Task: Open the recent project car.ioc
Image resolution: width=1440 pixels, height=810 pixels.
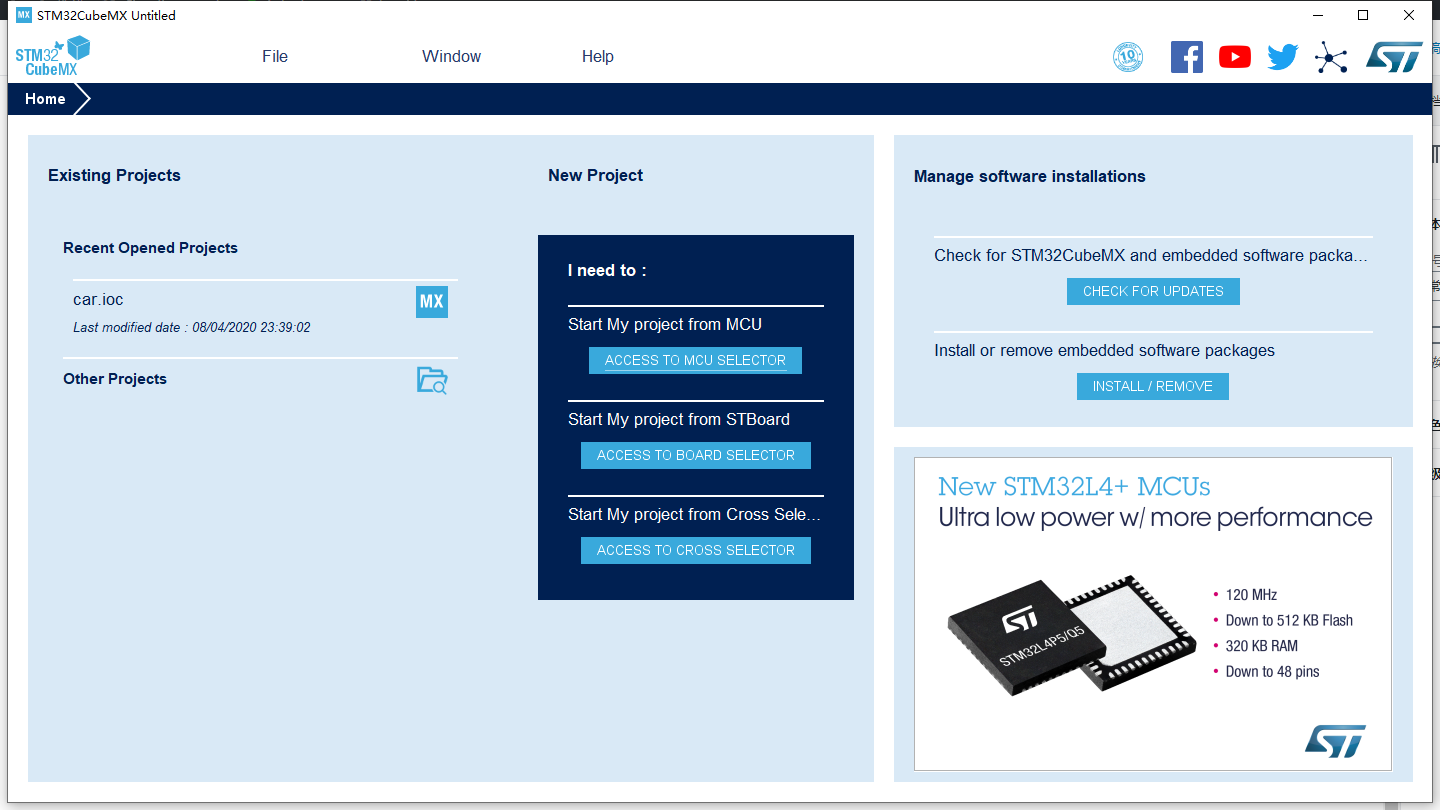Action: (97, 299)
